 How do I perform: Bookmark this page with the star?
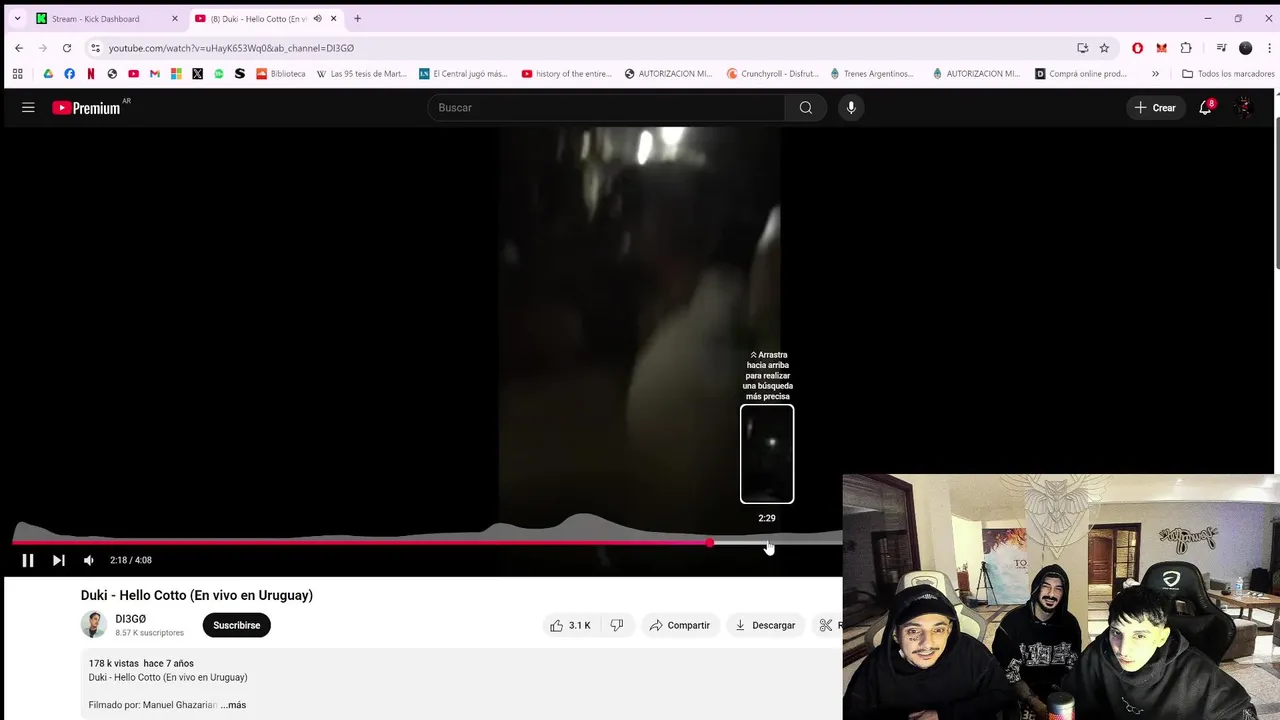point(1104,48)
